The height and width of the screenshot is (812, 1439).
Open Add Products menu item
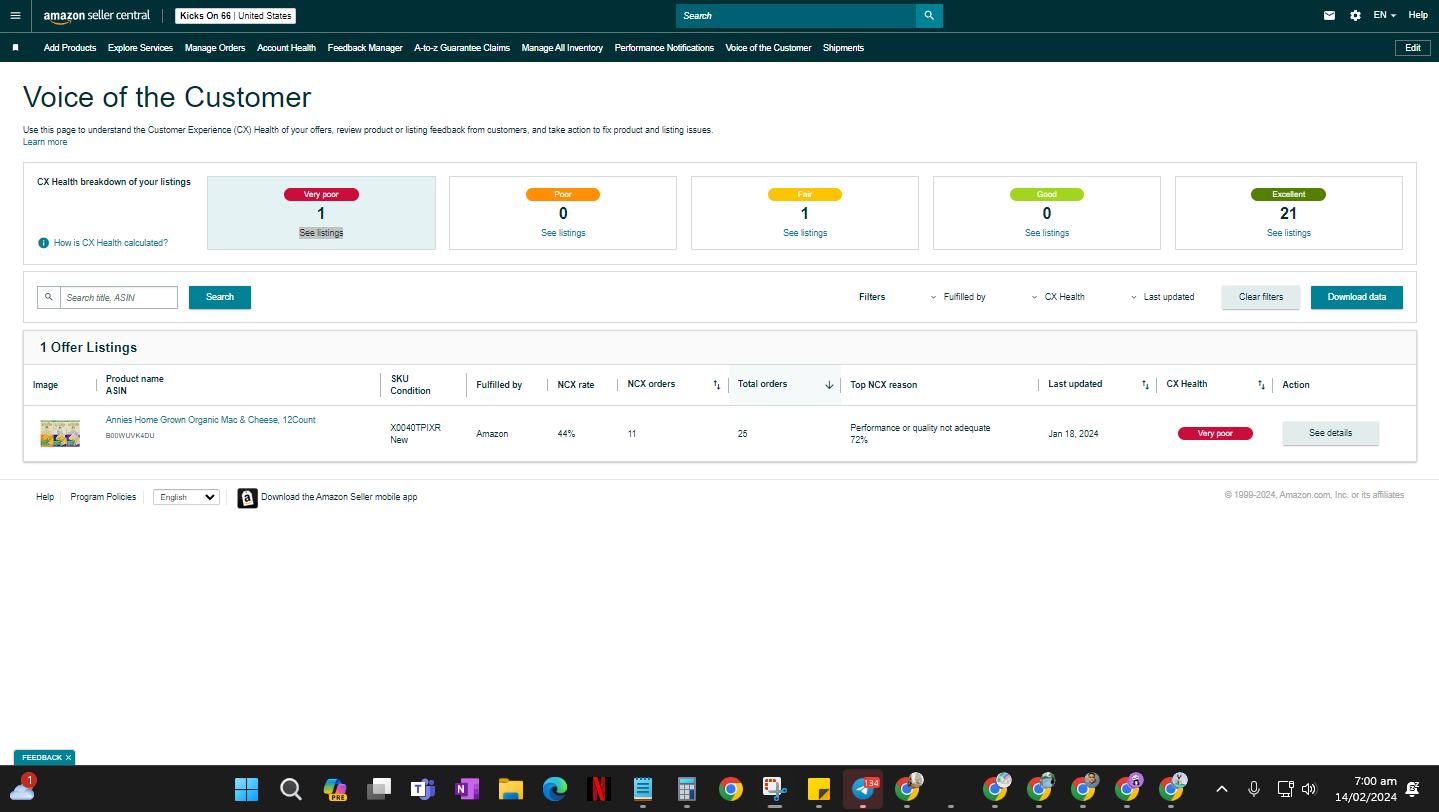point(70,48)
